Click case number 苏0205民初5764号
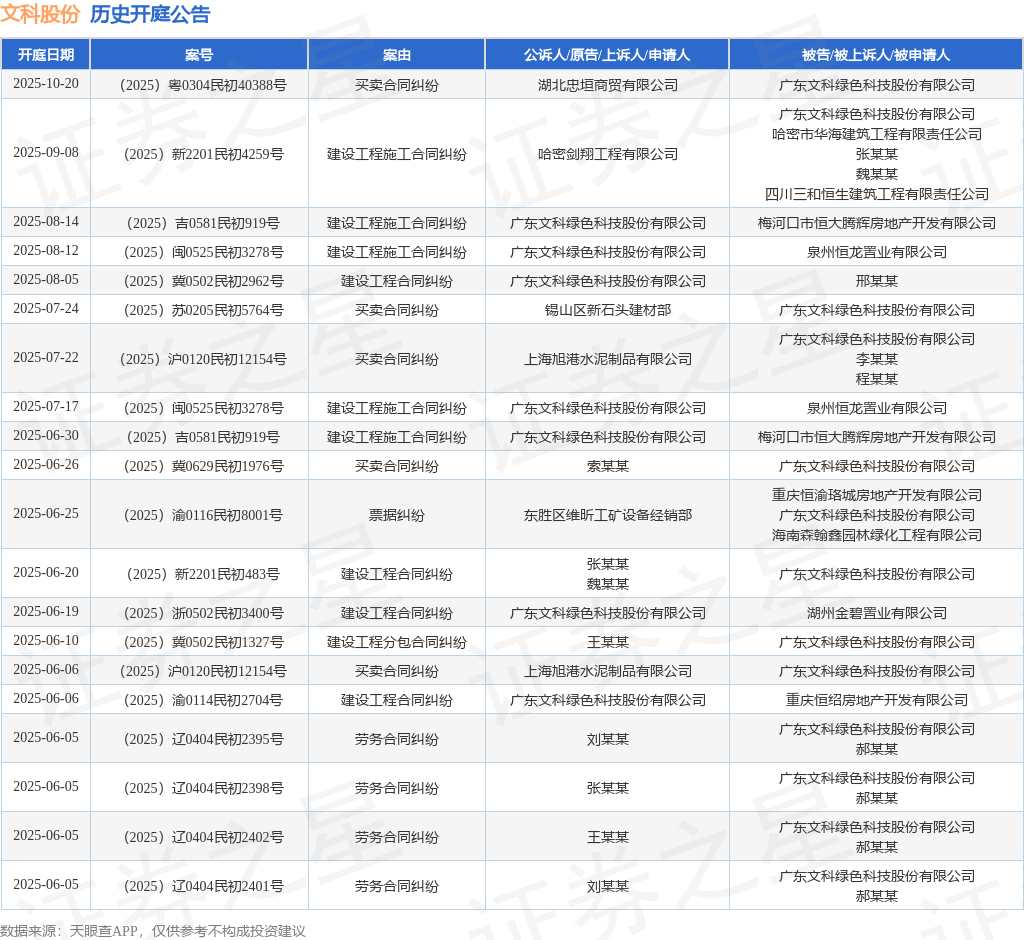The height and width of the screenshot is (940, 1024). [x=203, y=310]
